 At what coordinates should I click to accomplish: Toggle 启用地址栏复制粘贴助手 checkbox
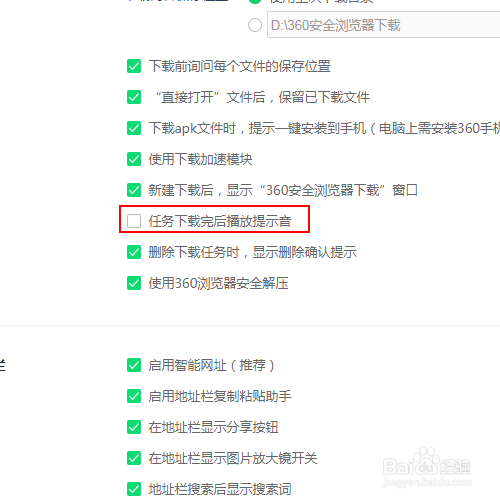[134, 396]
